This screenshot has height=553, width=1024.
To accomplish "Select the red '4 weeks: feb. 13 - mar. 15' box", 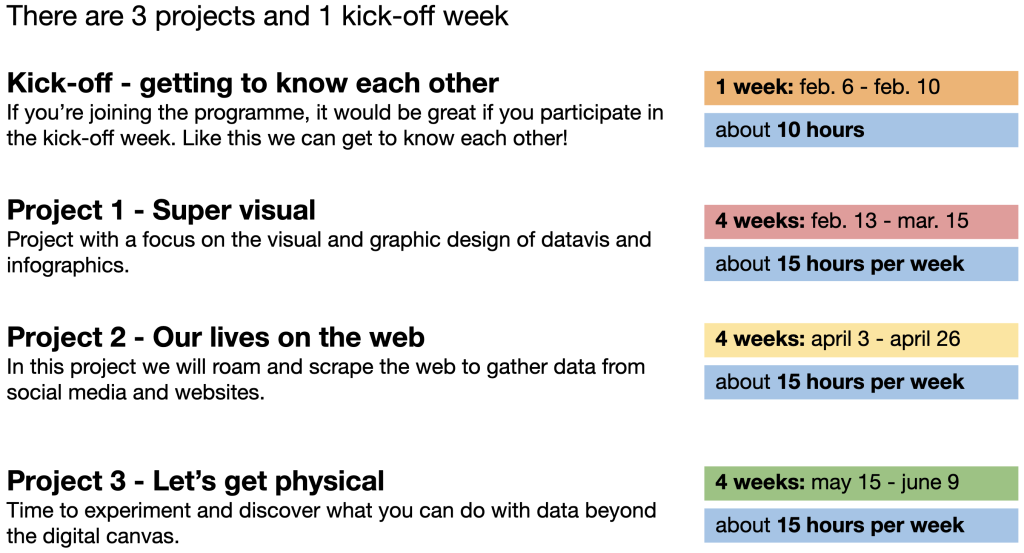I will coord(861,221).
